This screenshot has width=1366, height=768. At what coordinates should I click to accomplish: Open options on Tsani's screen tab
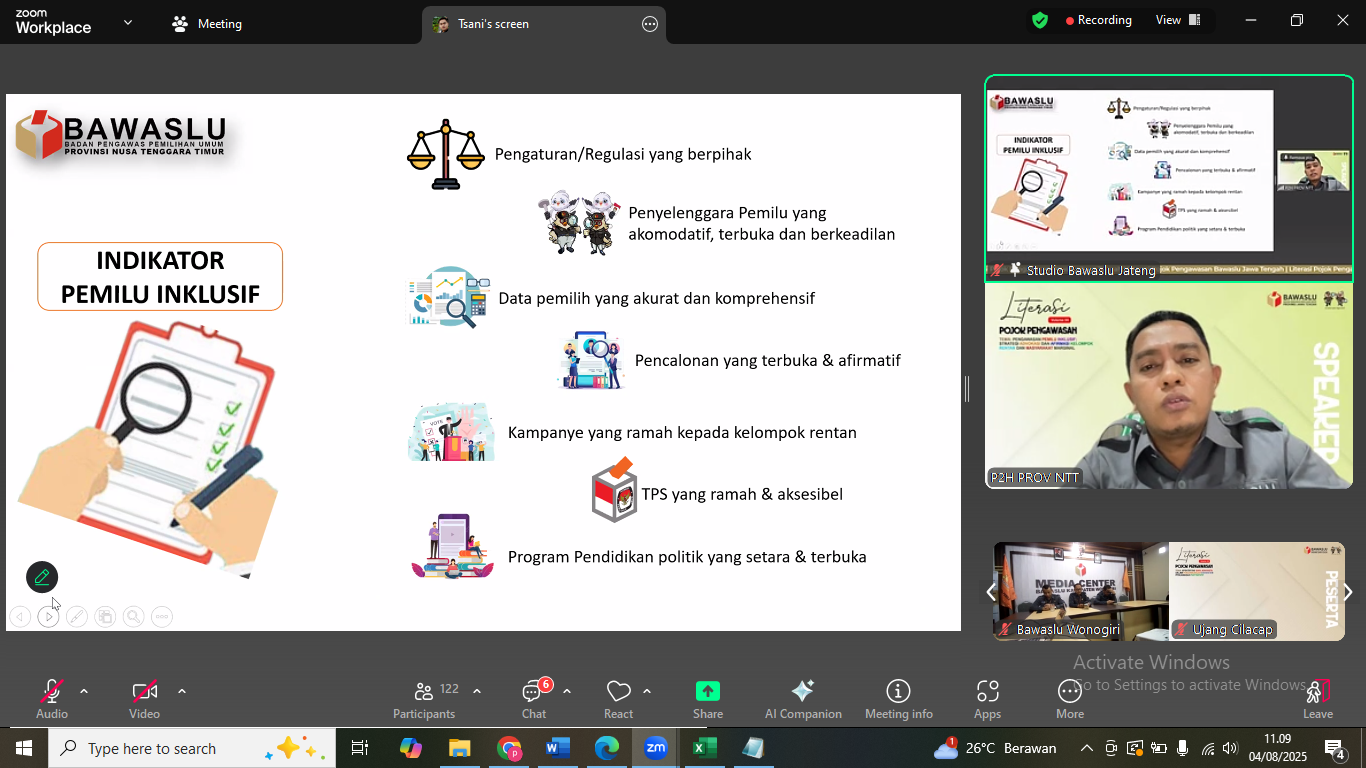click(650, 24)
